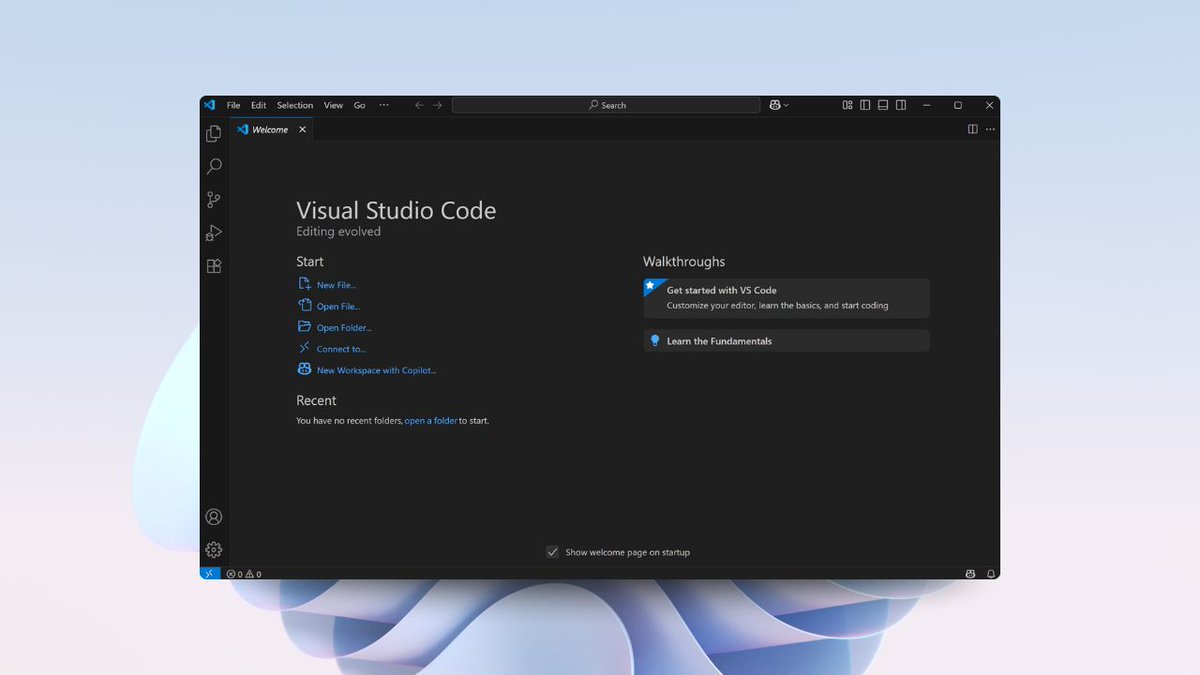Split the editor to the right
1200x675 pixels.
972,129
